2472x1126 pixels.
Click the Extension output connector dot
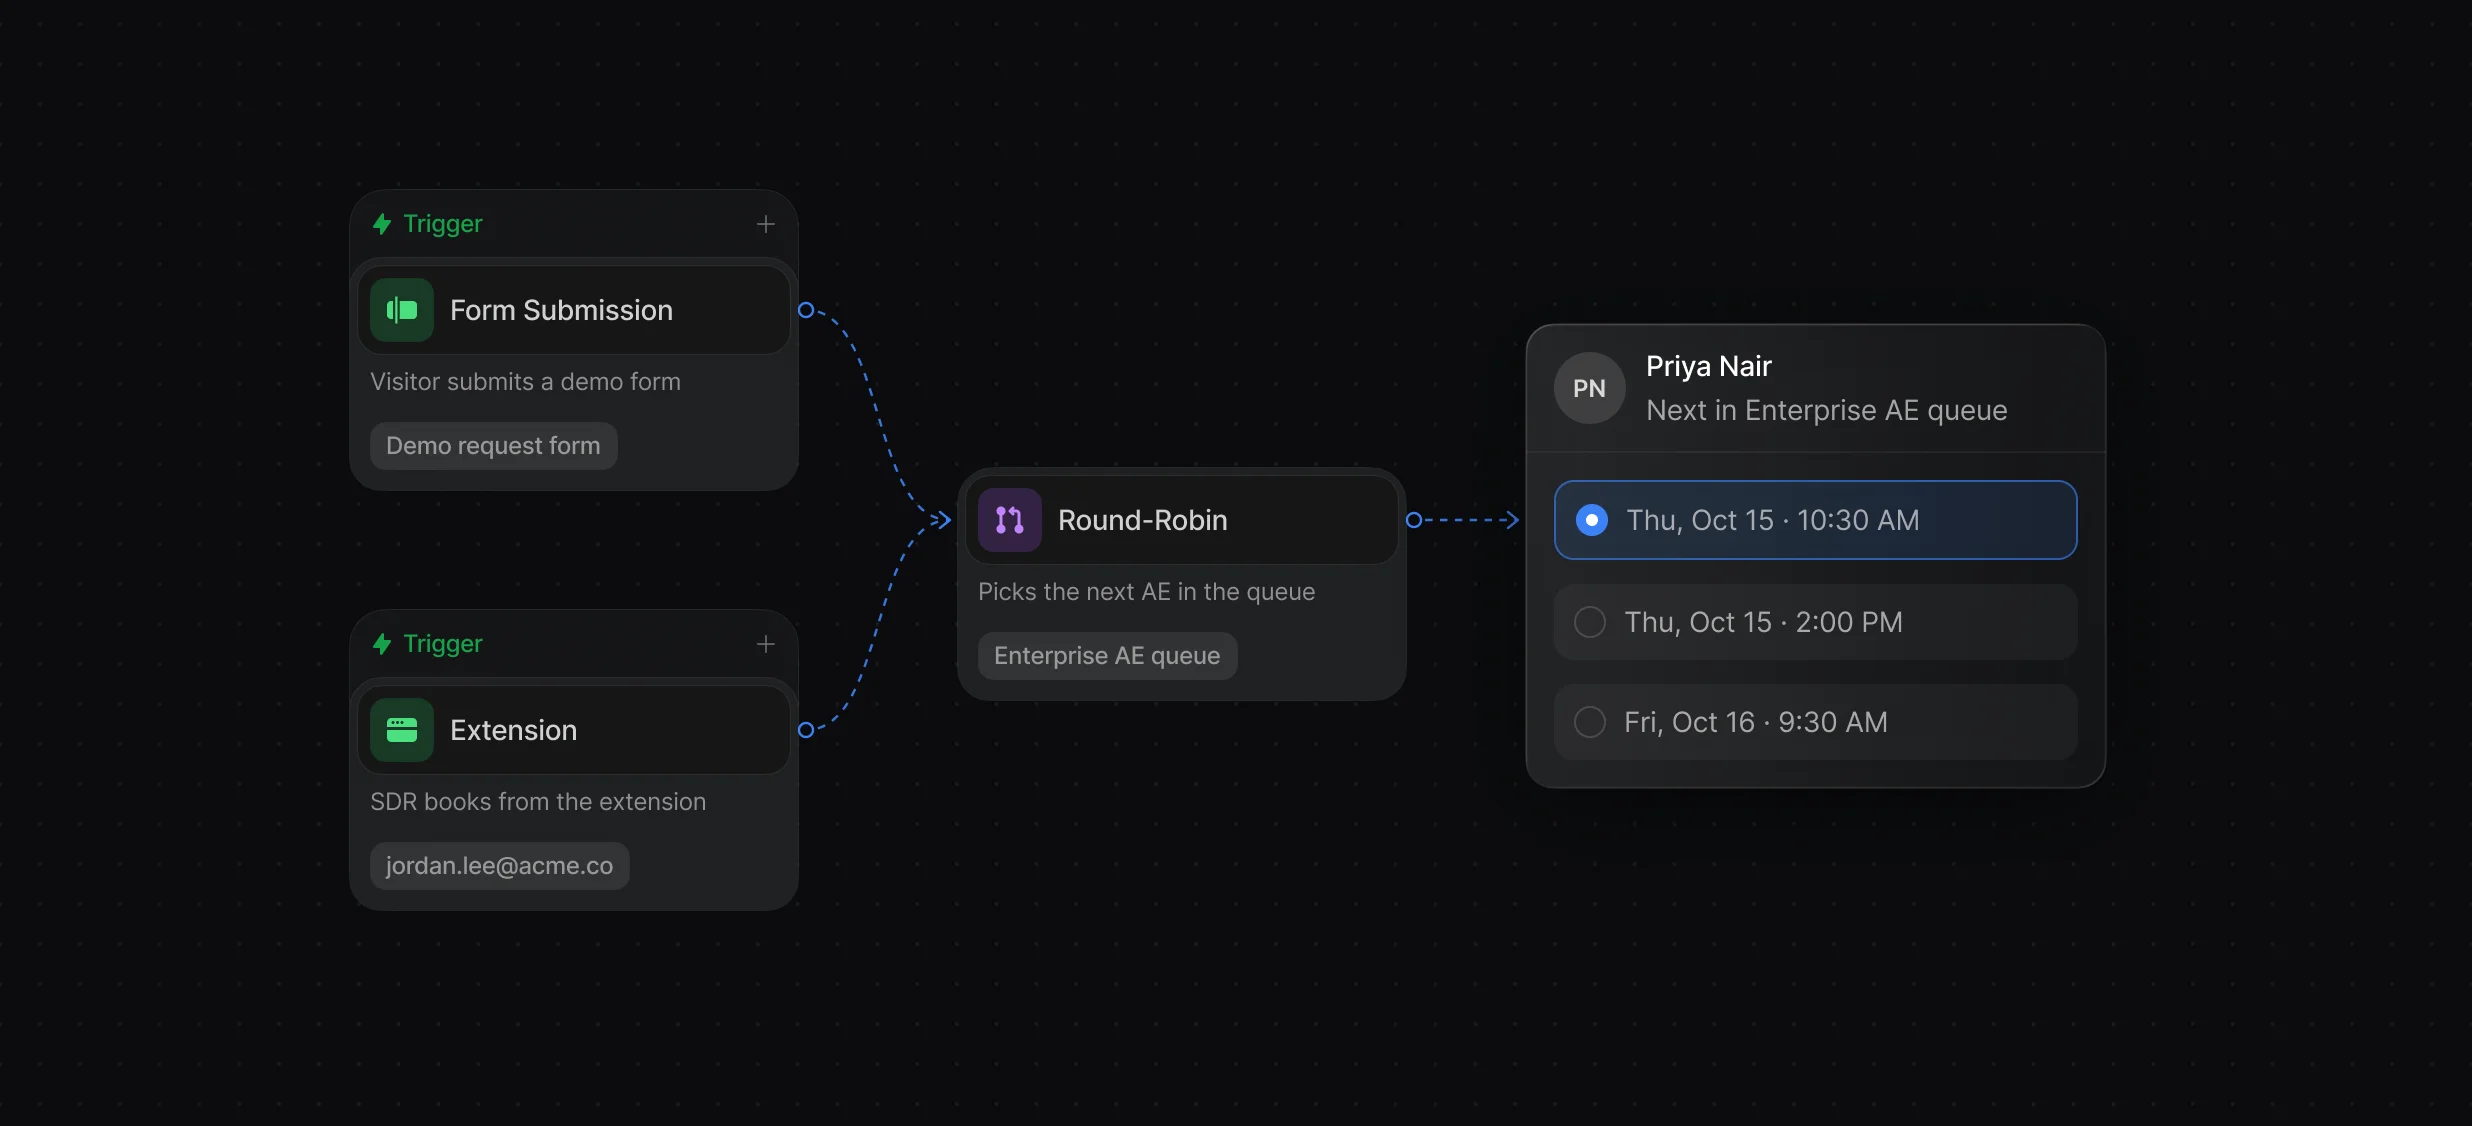pyautogui.click(x=806, y=730)
